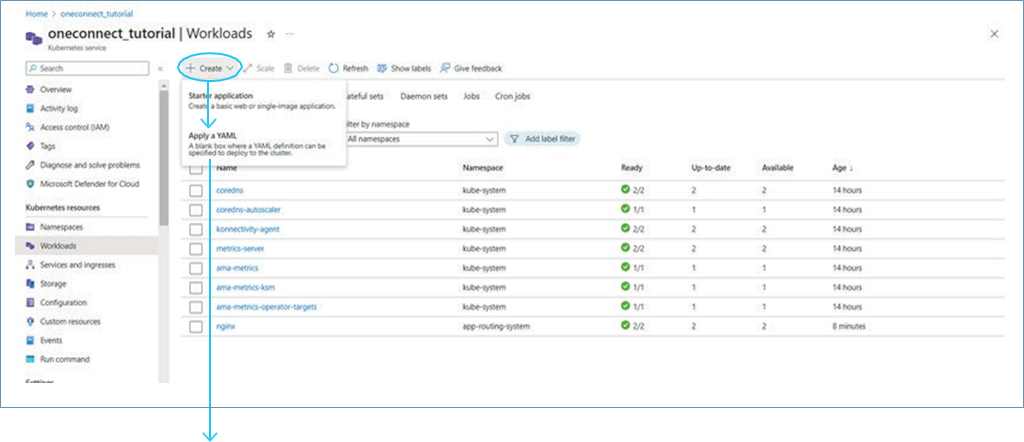The width and height of the screenshot is (1024, 442).
Task: Open the coredns workload link
Action: click(x=229, y=191)
